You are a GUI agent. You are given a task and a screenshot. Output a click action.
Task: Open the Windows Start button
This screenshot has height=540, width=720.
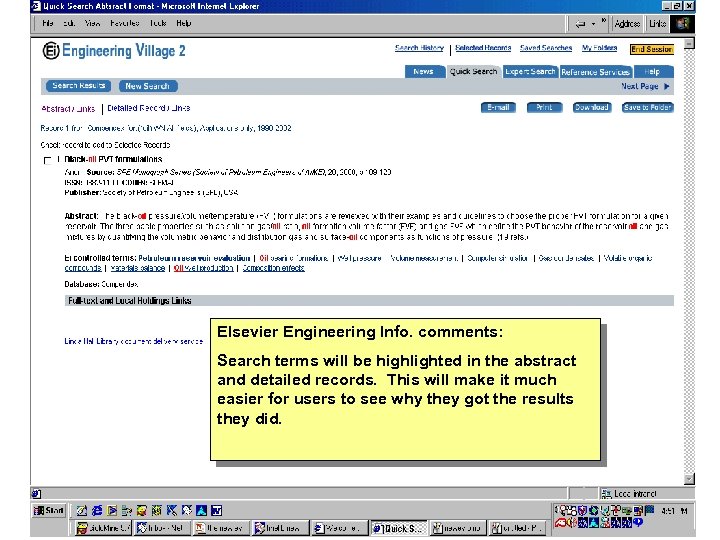49,510
